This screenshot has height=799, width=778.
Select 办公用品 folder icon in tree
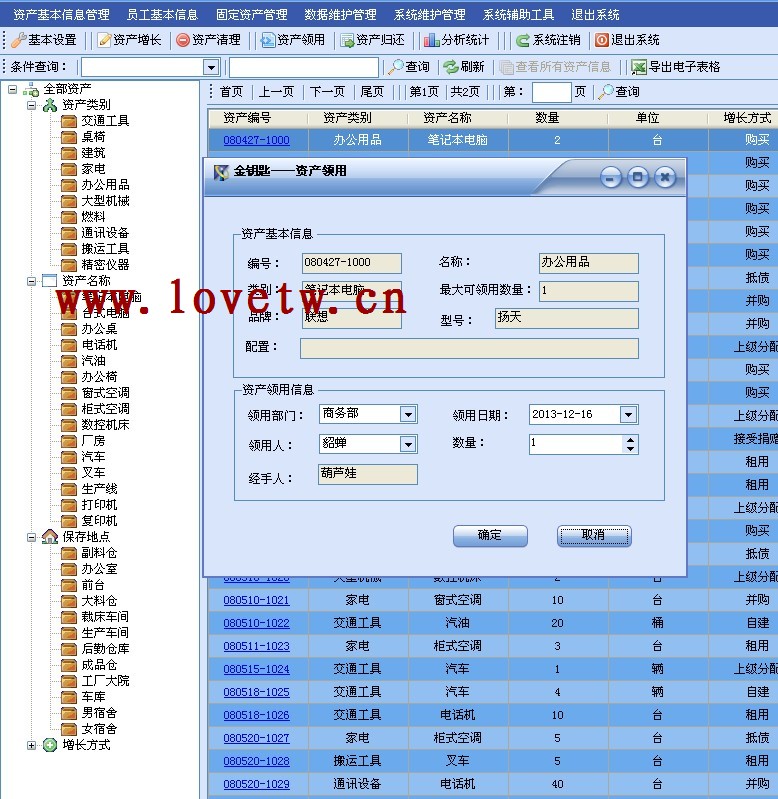pos(69,185)
